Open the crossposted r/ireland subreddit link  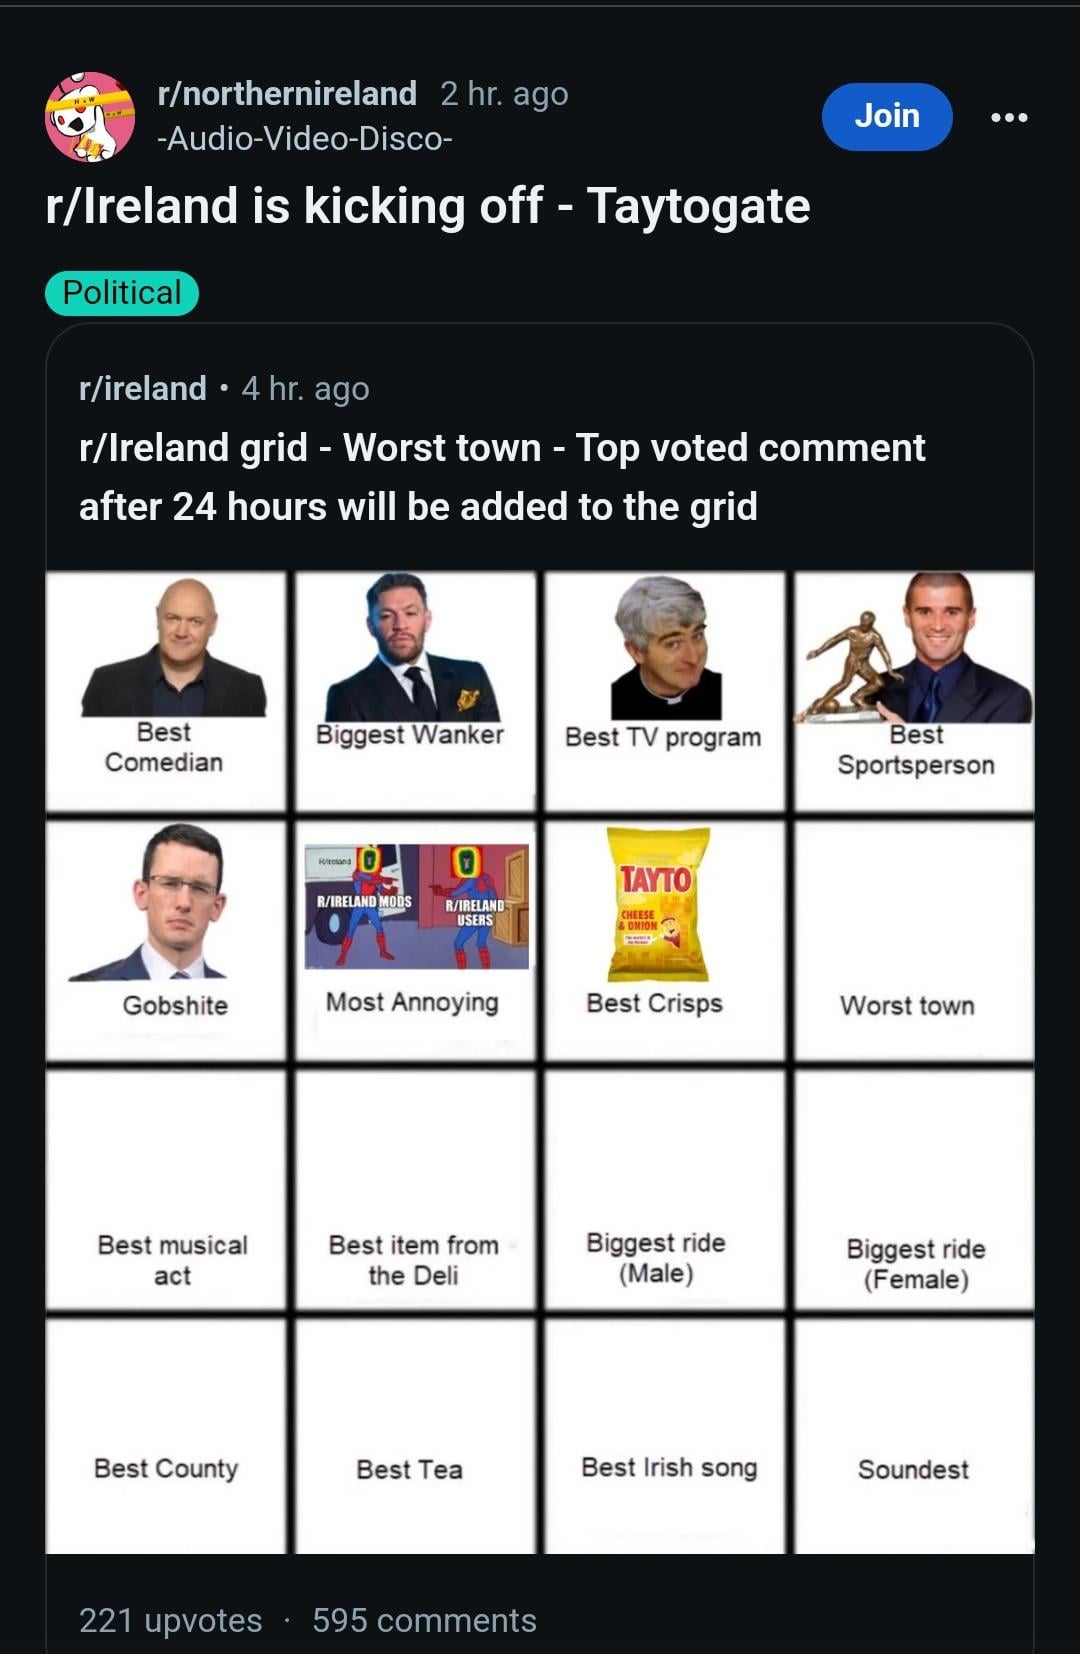[x=143, y=388]
